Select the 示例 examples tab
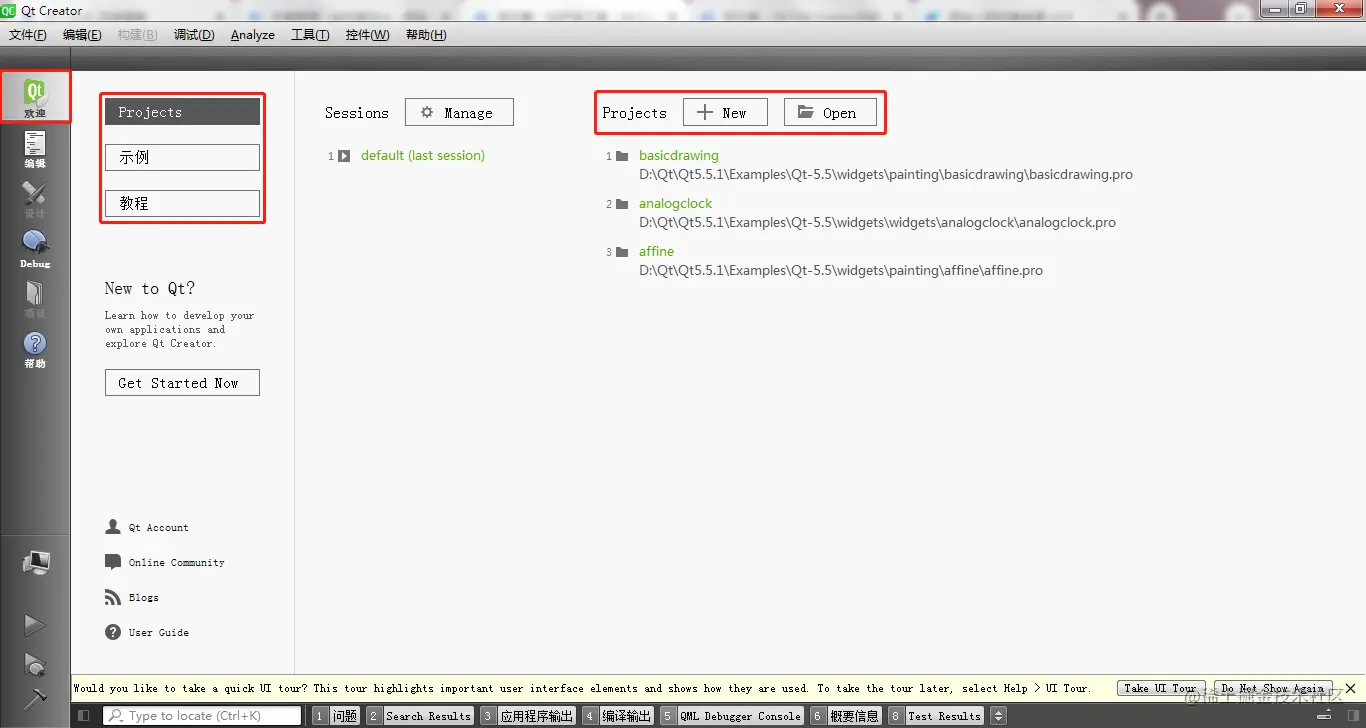1366x728 pixels. [182, 158]
